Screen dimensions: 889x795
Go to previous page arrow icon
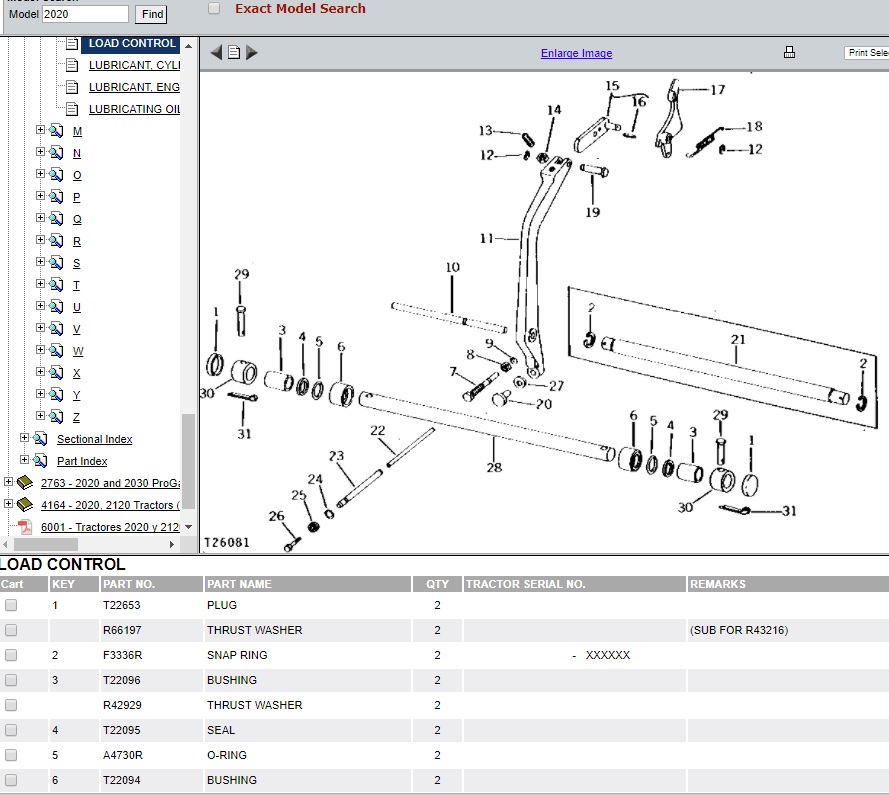click(215, 52)
